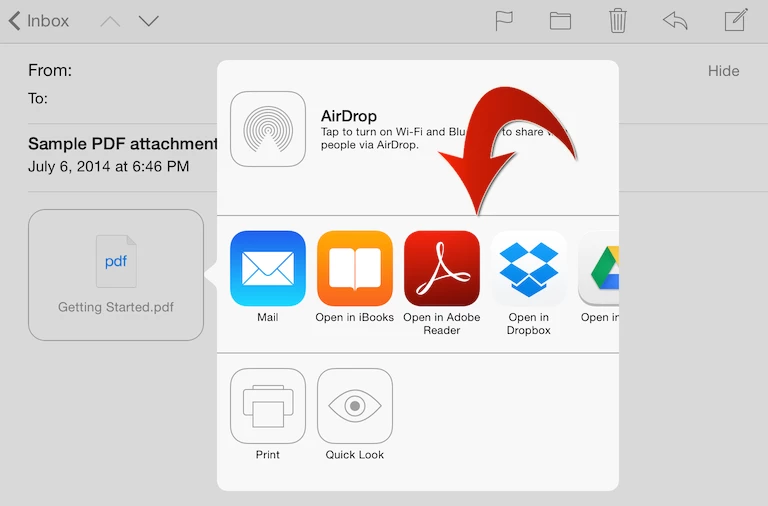Viewport: 768px width, 506px height.
Task: Turn on AirDrop sharing
Action: pos(268,129)
